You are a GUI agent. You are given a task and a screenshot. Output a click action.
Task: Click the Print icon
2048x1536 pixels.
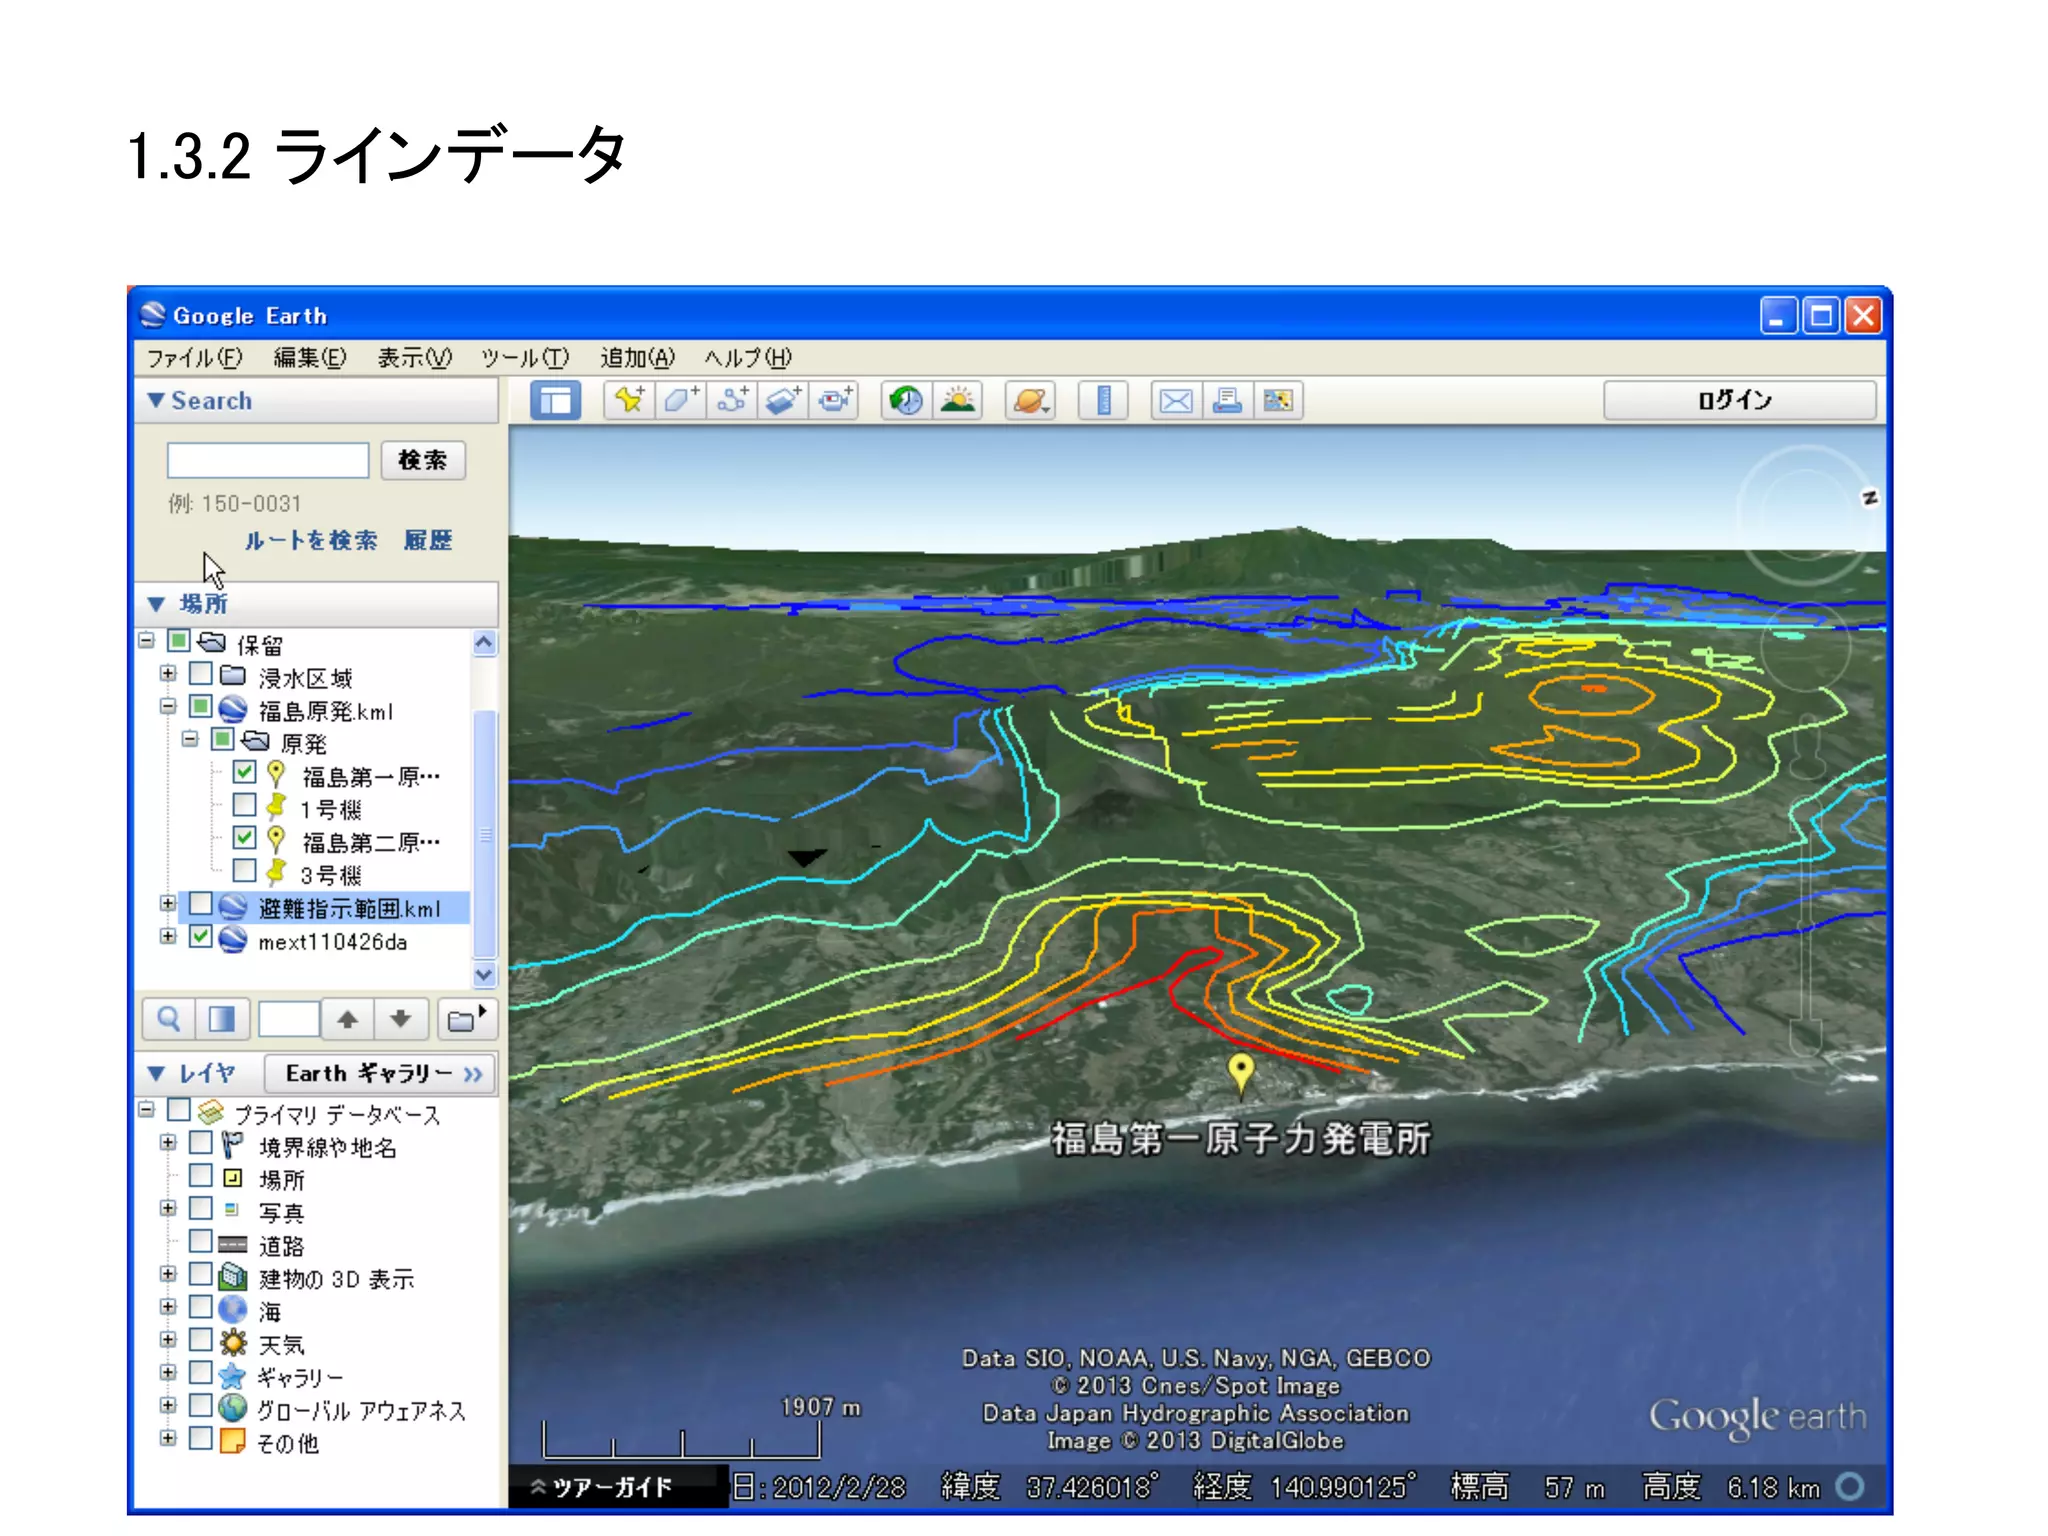coord(1227,401)
